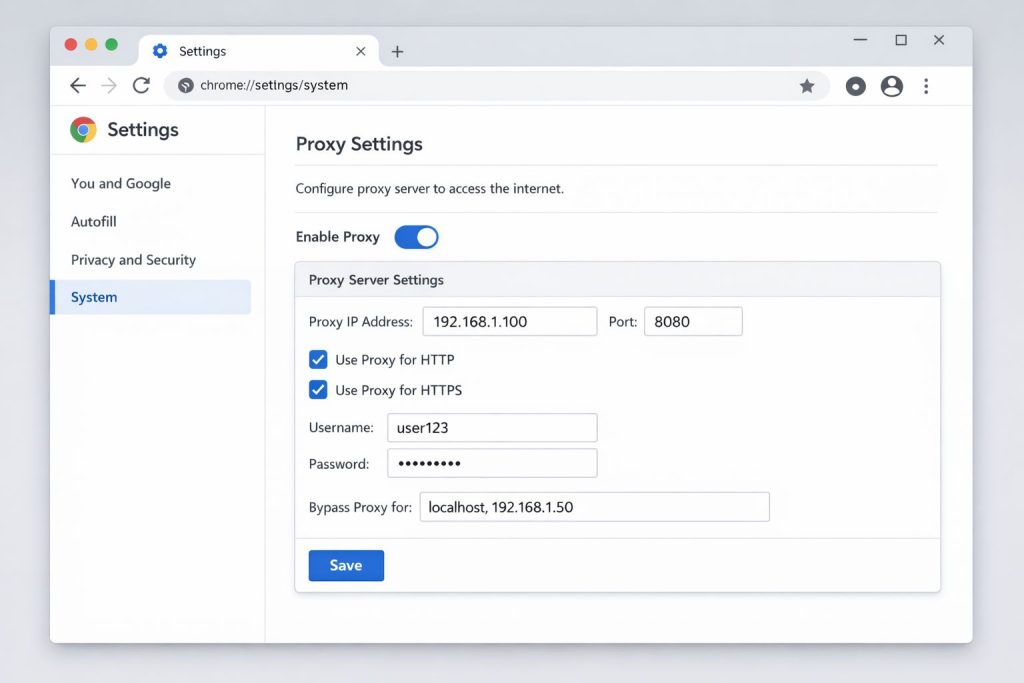1024x683 pixels.
Task: Bookmark this page with the star
Action: (807, 86)
